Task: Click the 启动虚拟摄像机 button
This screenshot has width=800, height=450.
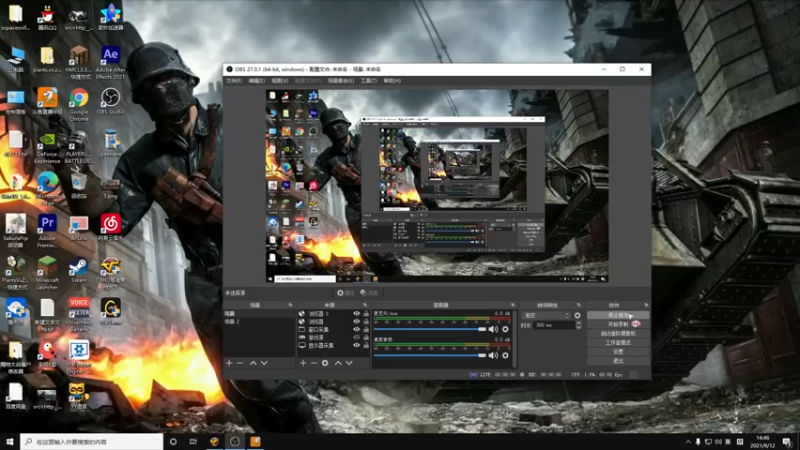Action: click(x=618, y=334)
